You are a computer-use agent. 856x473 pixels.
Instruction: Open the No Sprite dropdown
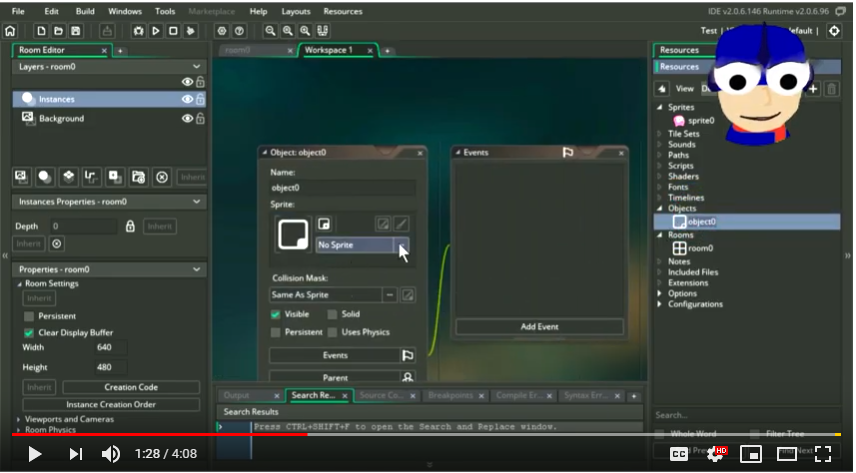tap(402, 245)
